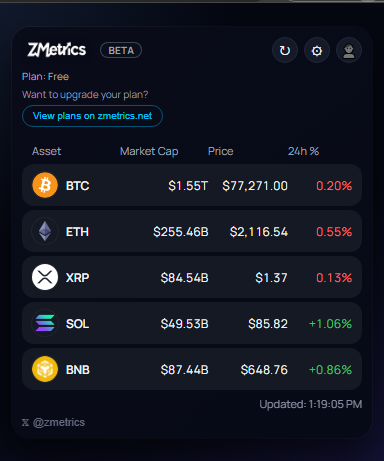
Task: Open the @zmetrics handle link
Action: pyautogui.click(x=59, y=422)
